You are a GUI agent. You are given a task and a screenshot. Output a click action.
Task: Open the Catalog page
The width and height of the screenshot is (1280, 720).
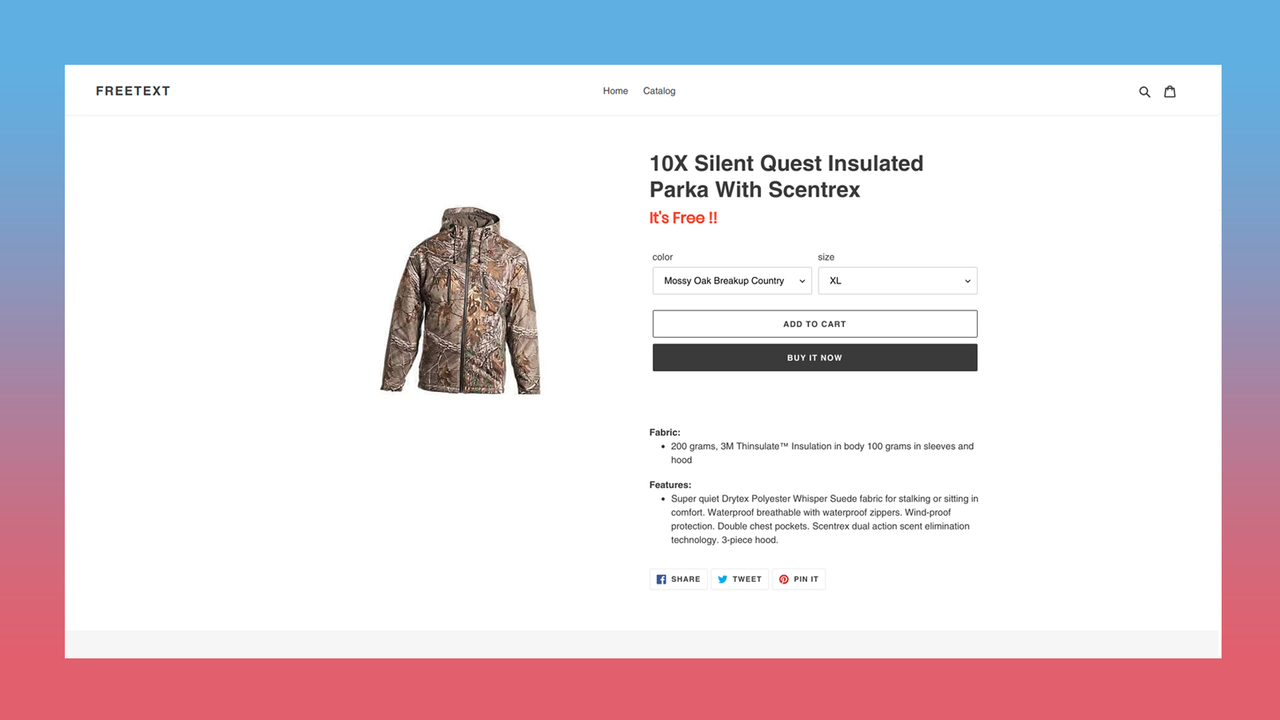click(x=658, y=91)
